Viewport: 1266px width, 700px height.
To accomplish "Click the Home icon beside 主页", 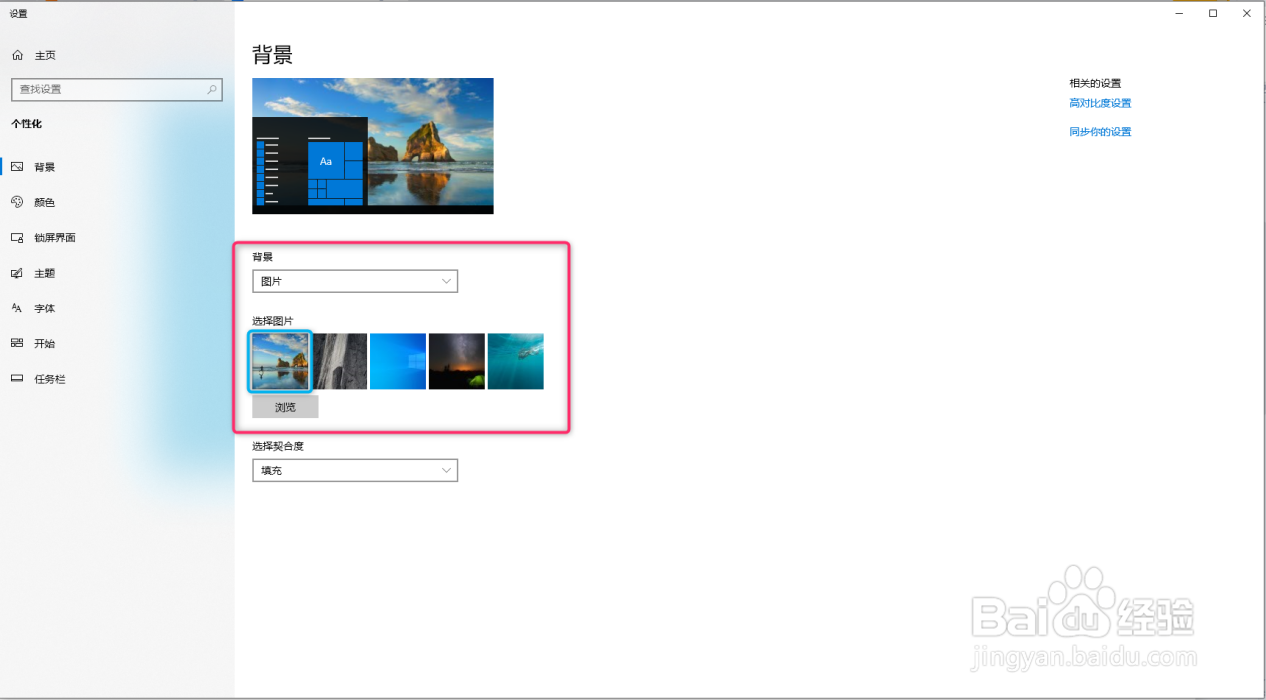I will [17, 55].
